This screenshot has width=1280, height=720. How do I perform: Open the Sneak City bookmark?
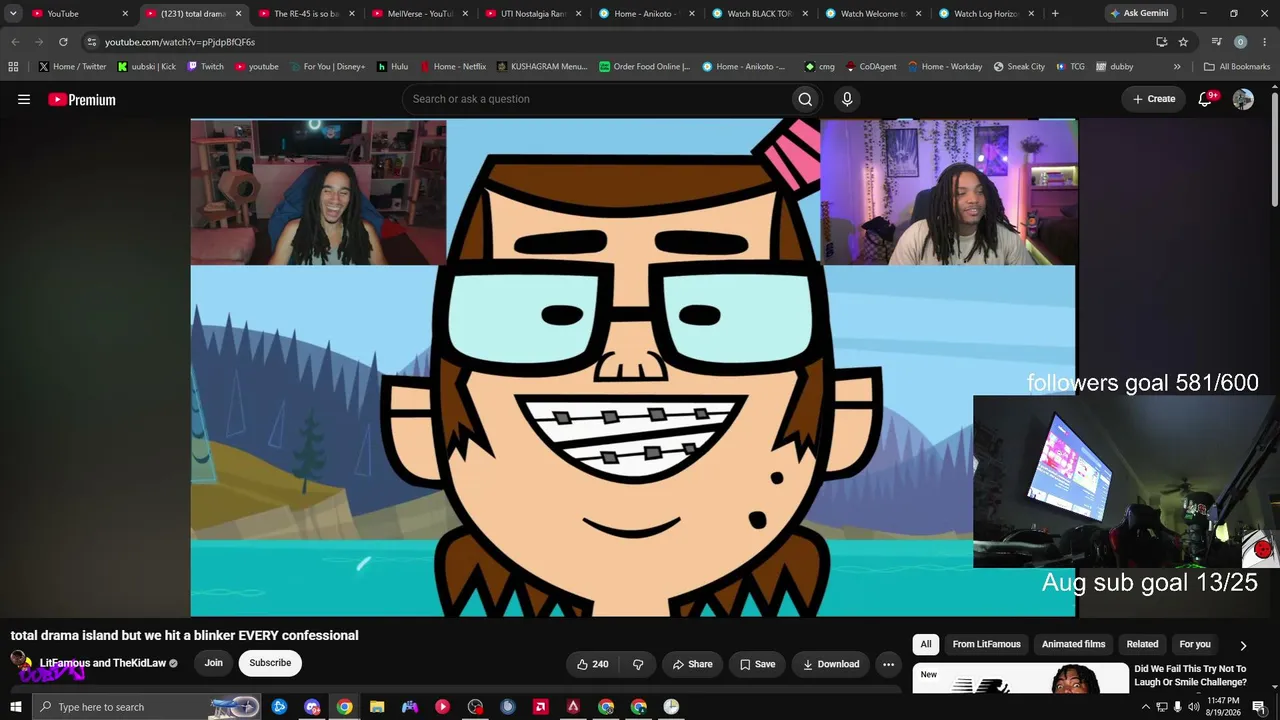click(1018, 66)
